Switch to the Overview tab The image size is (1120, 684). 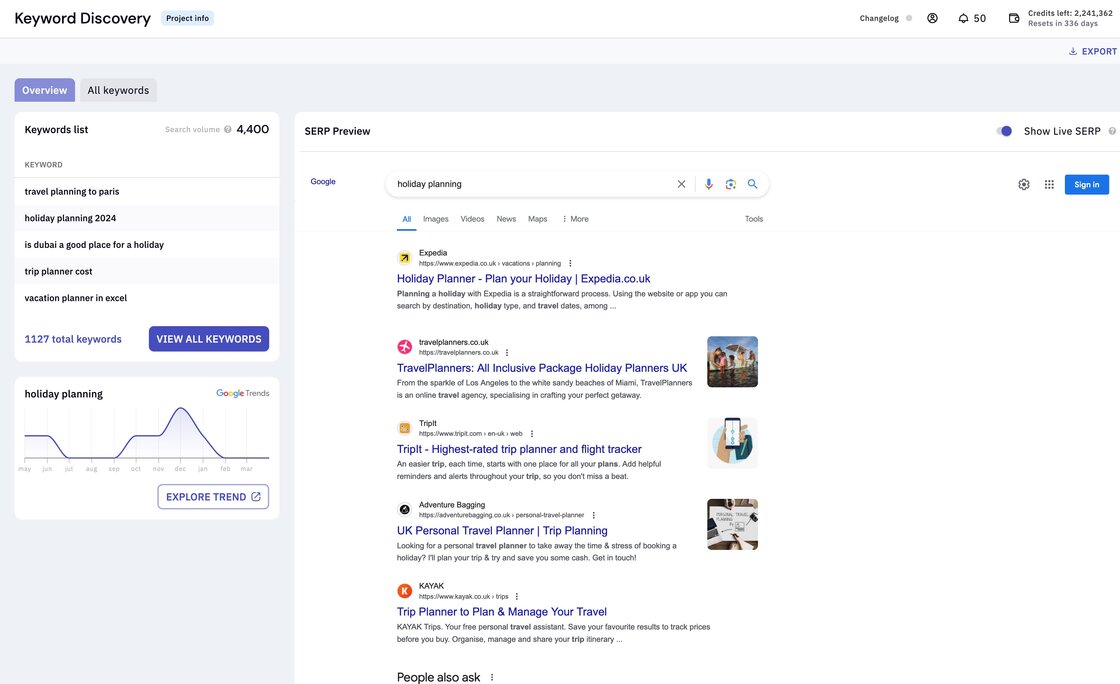(x=44, y=90)
